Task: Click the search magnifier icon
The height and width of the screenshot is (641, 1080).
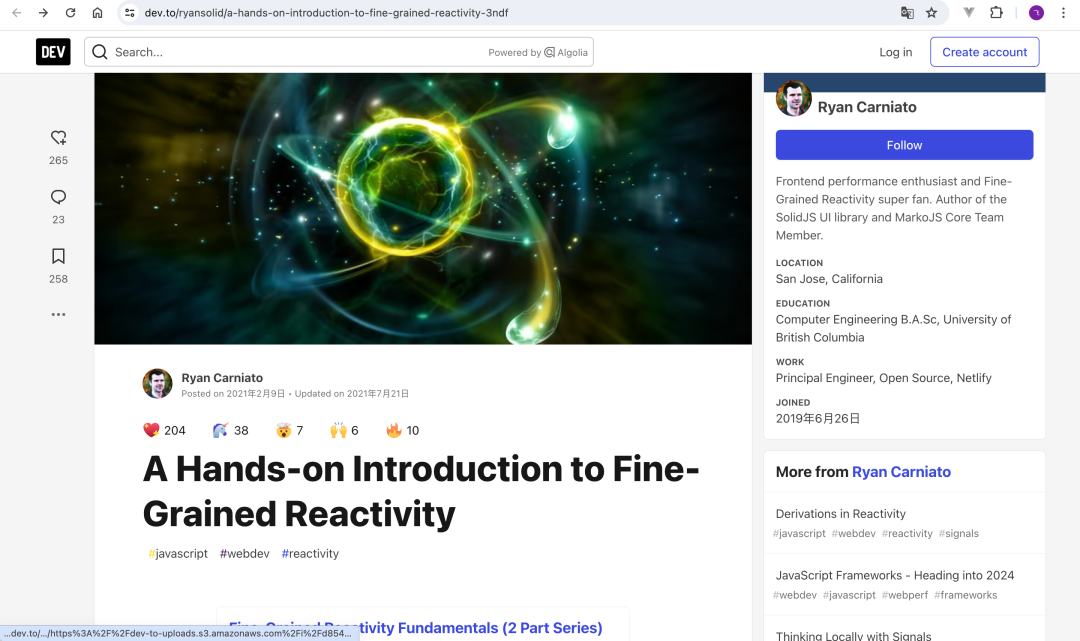Action: coord(101,52)
